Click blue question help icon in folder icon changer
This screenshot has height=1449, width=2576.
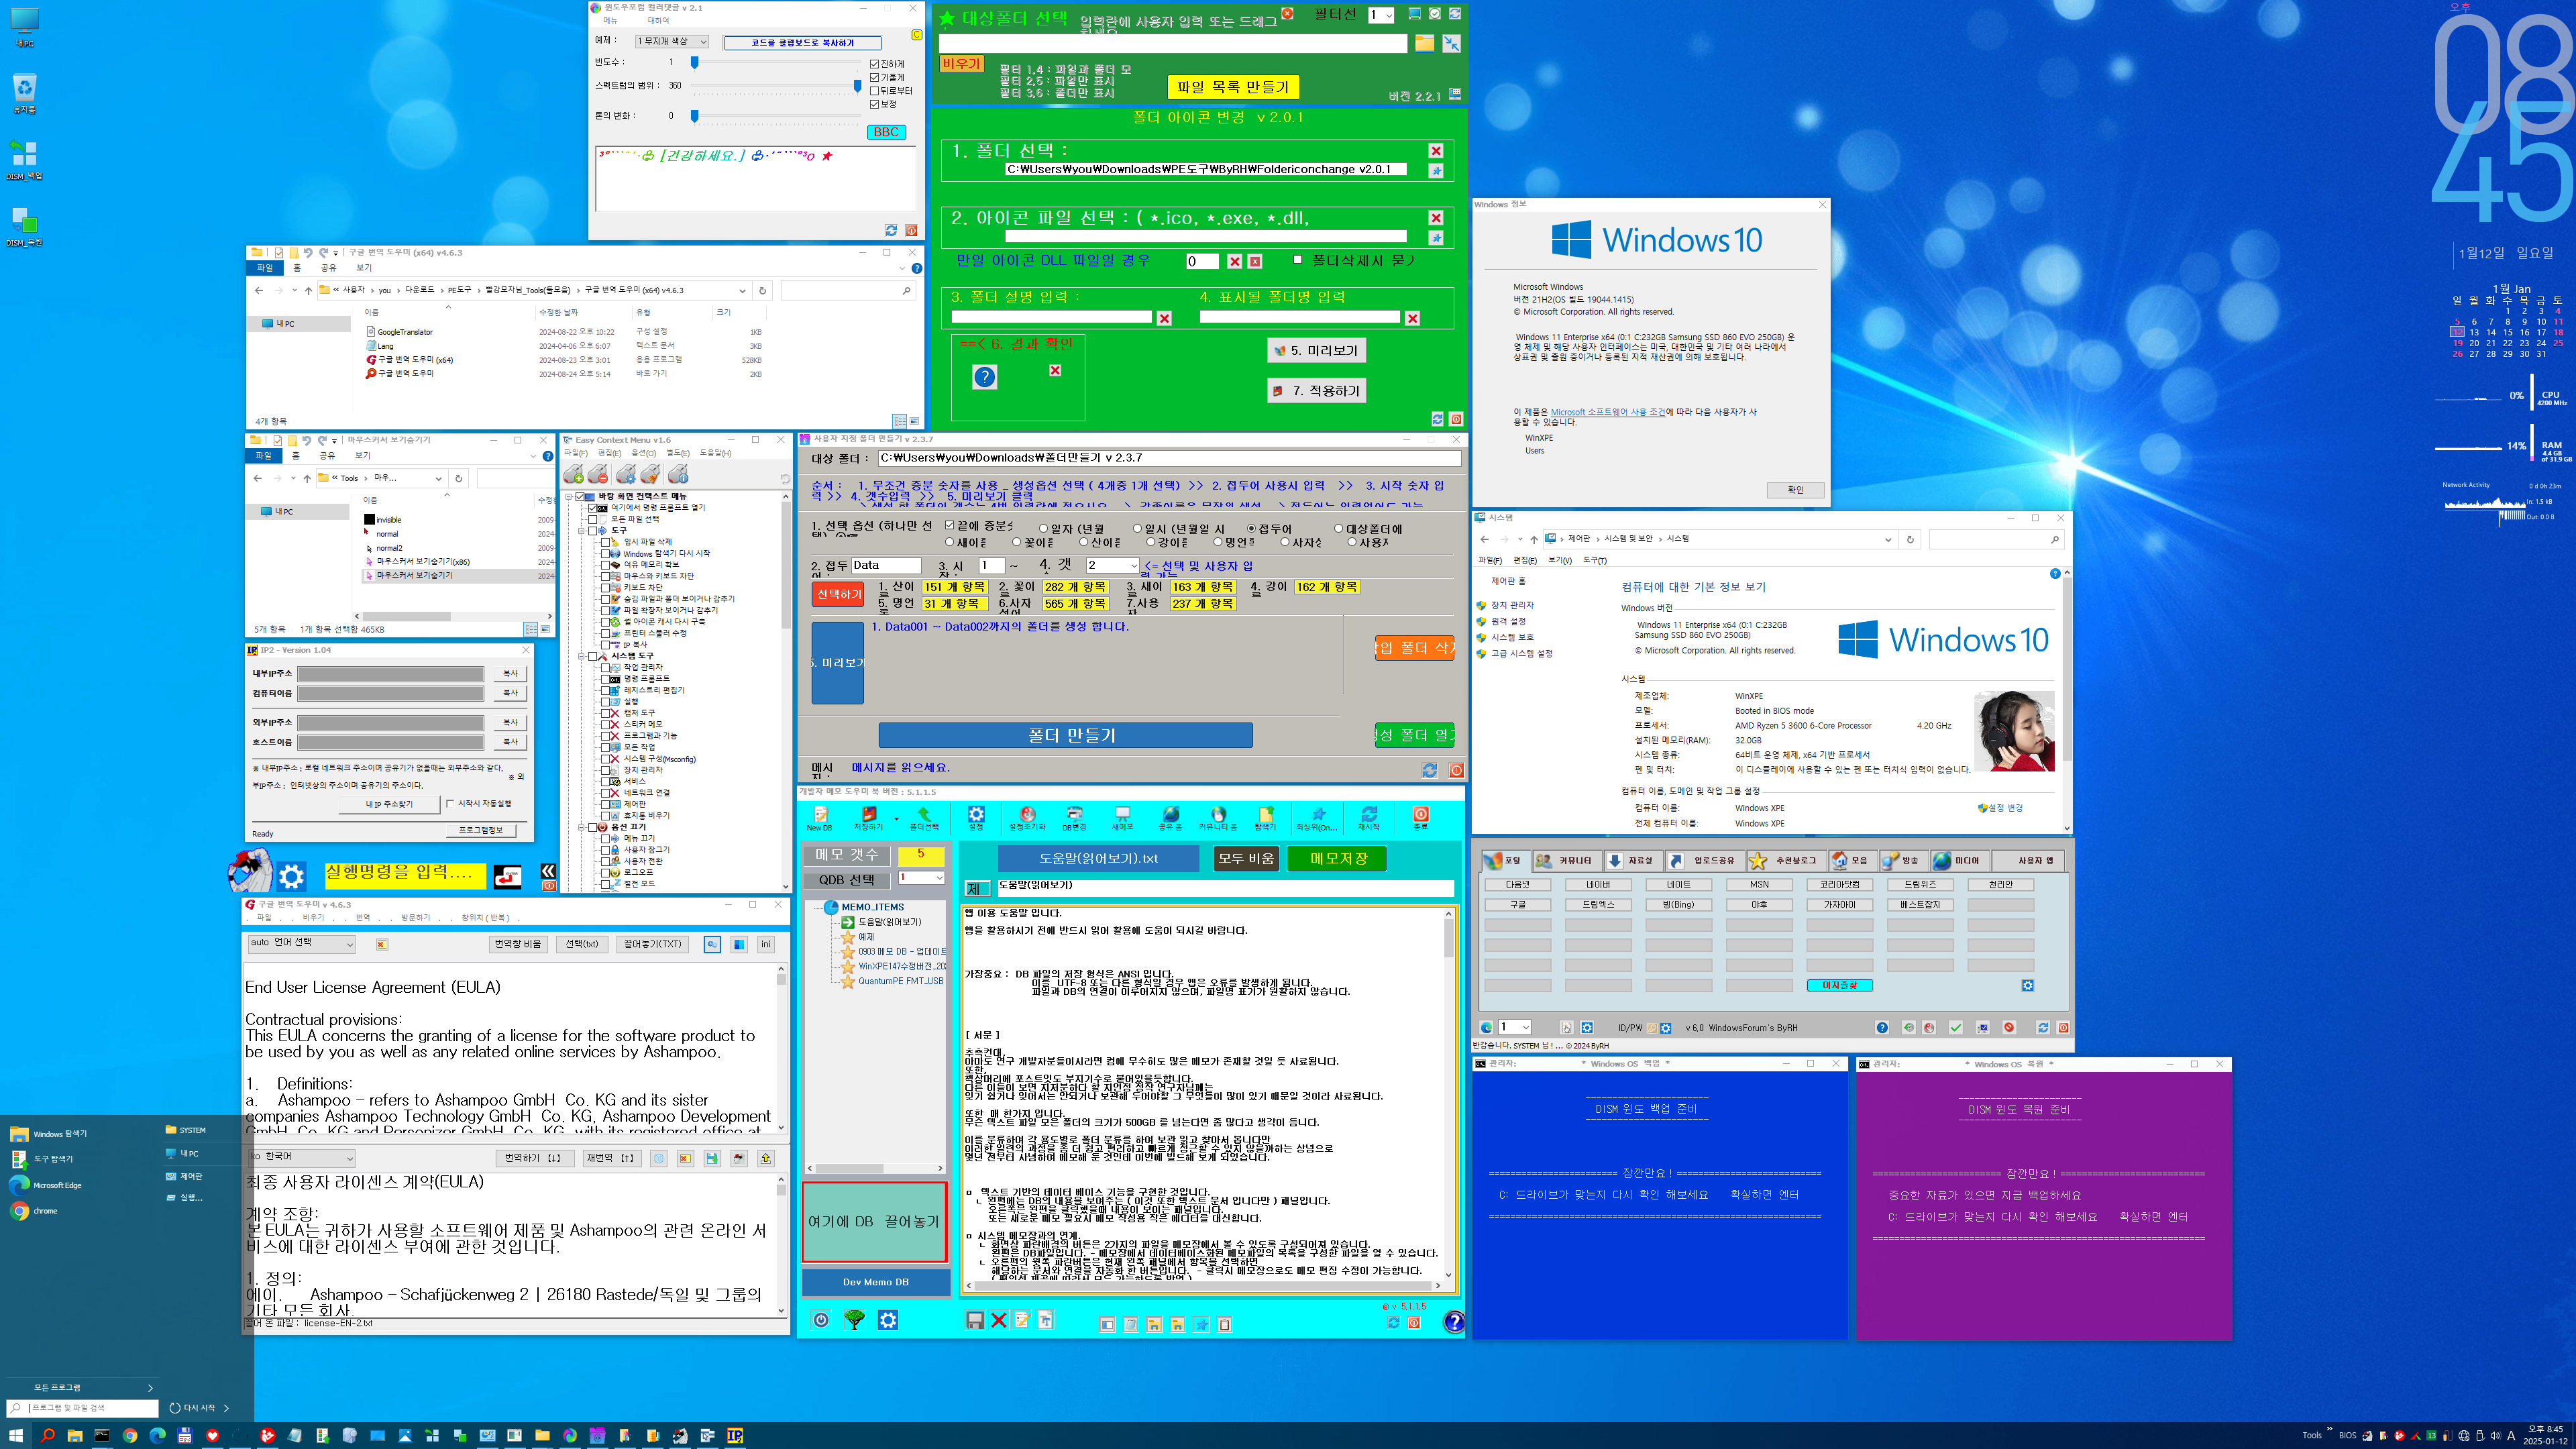point(984,377)
